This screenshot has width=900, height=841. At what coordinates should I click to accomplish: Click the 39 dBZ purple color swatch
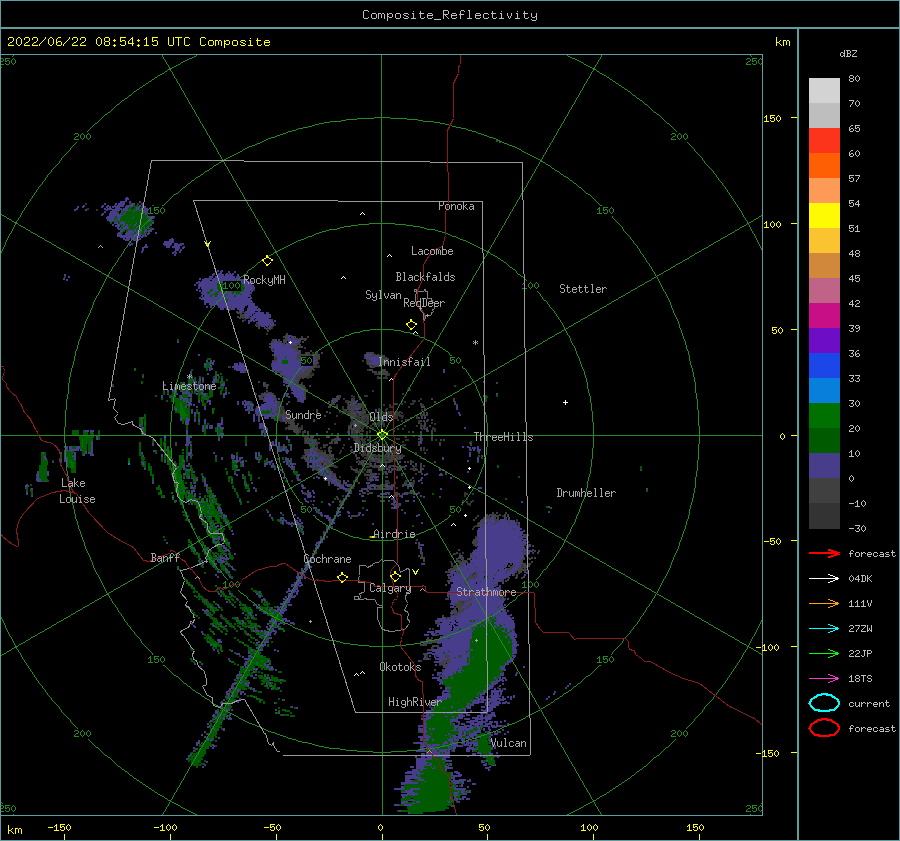click(x=824, y=340)
